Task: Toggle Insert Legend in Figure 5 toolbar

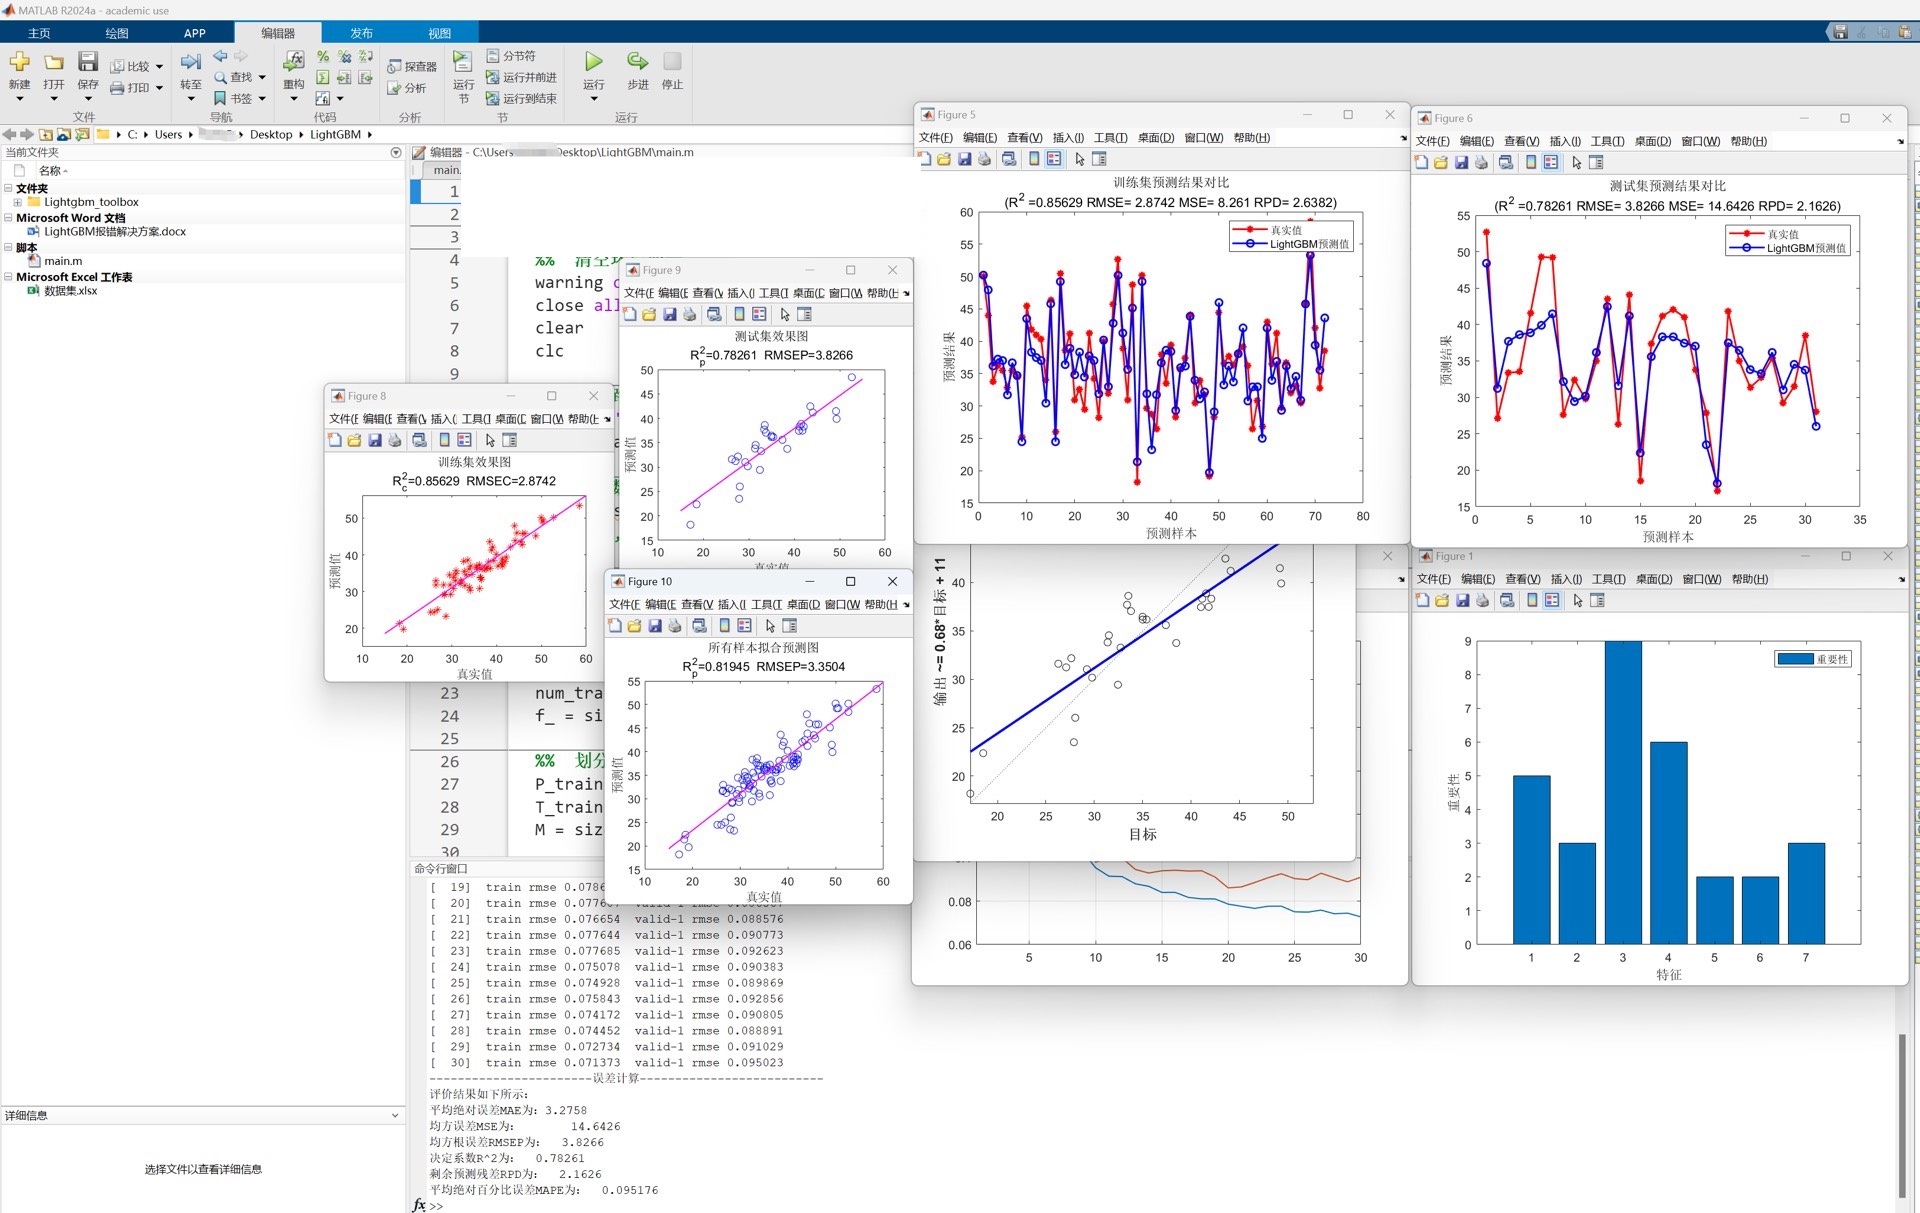Action: click(x=1054, y=159)
